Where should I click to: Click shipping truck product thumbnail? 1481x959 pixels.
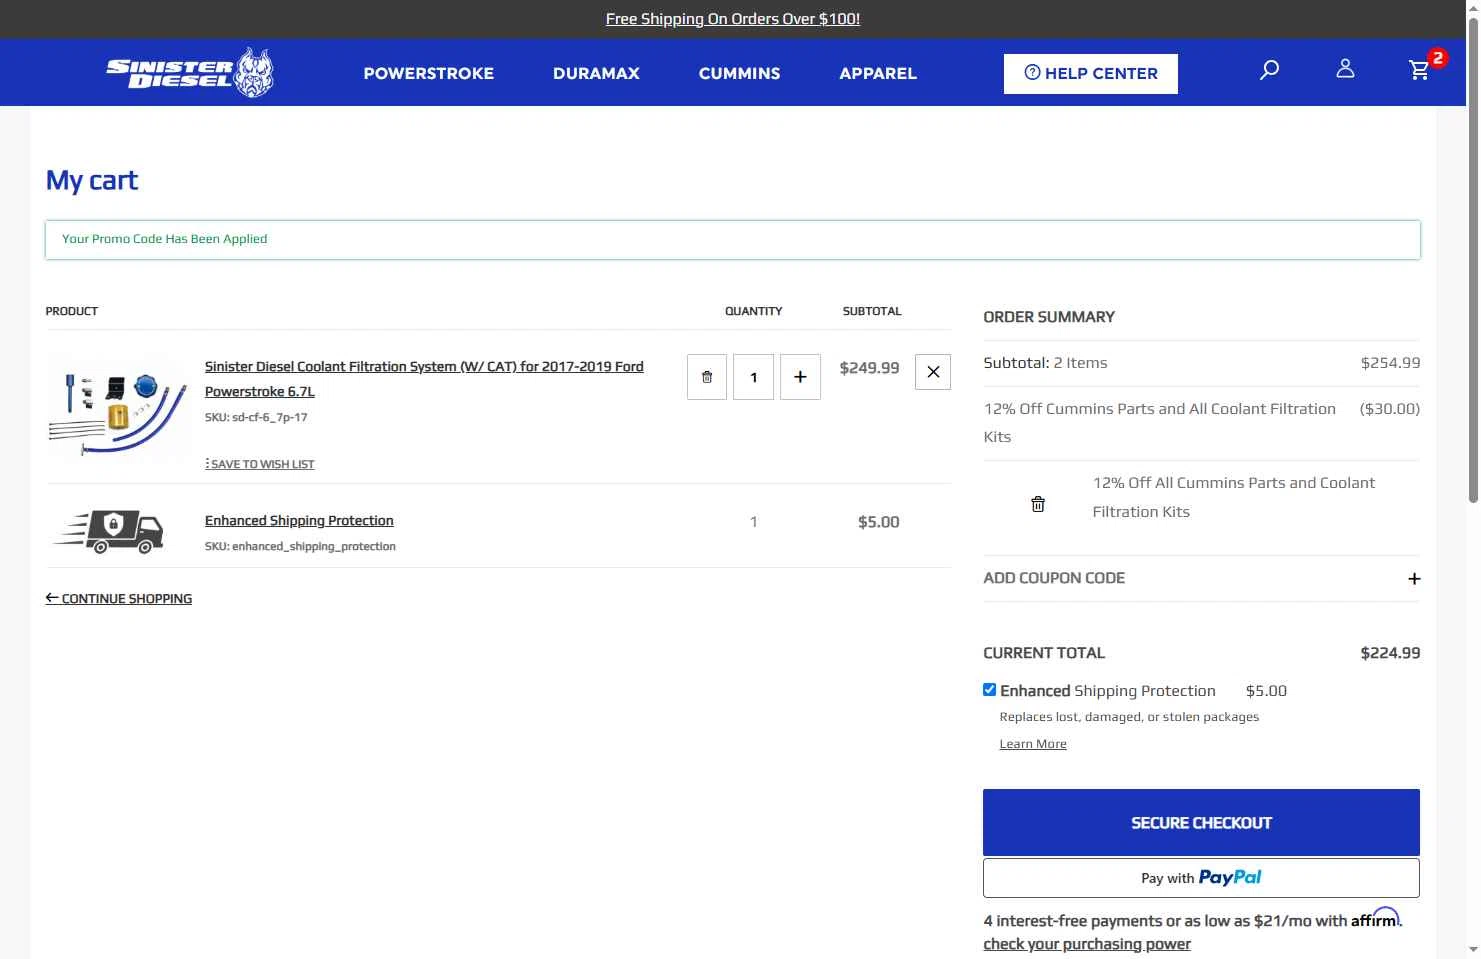point(110,531)
